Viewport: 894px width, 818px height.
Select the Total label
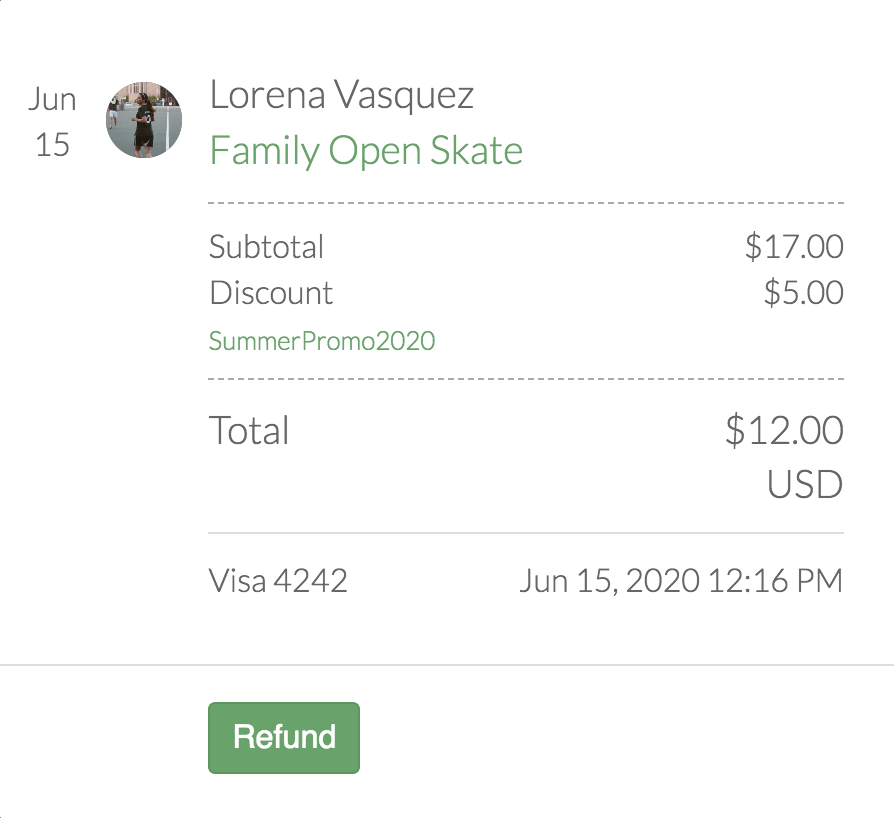pos(249,431)
